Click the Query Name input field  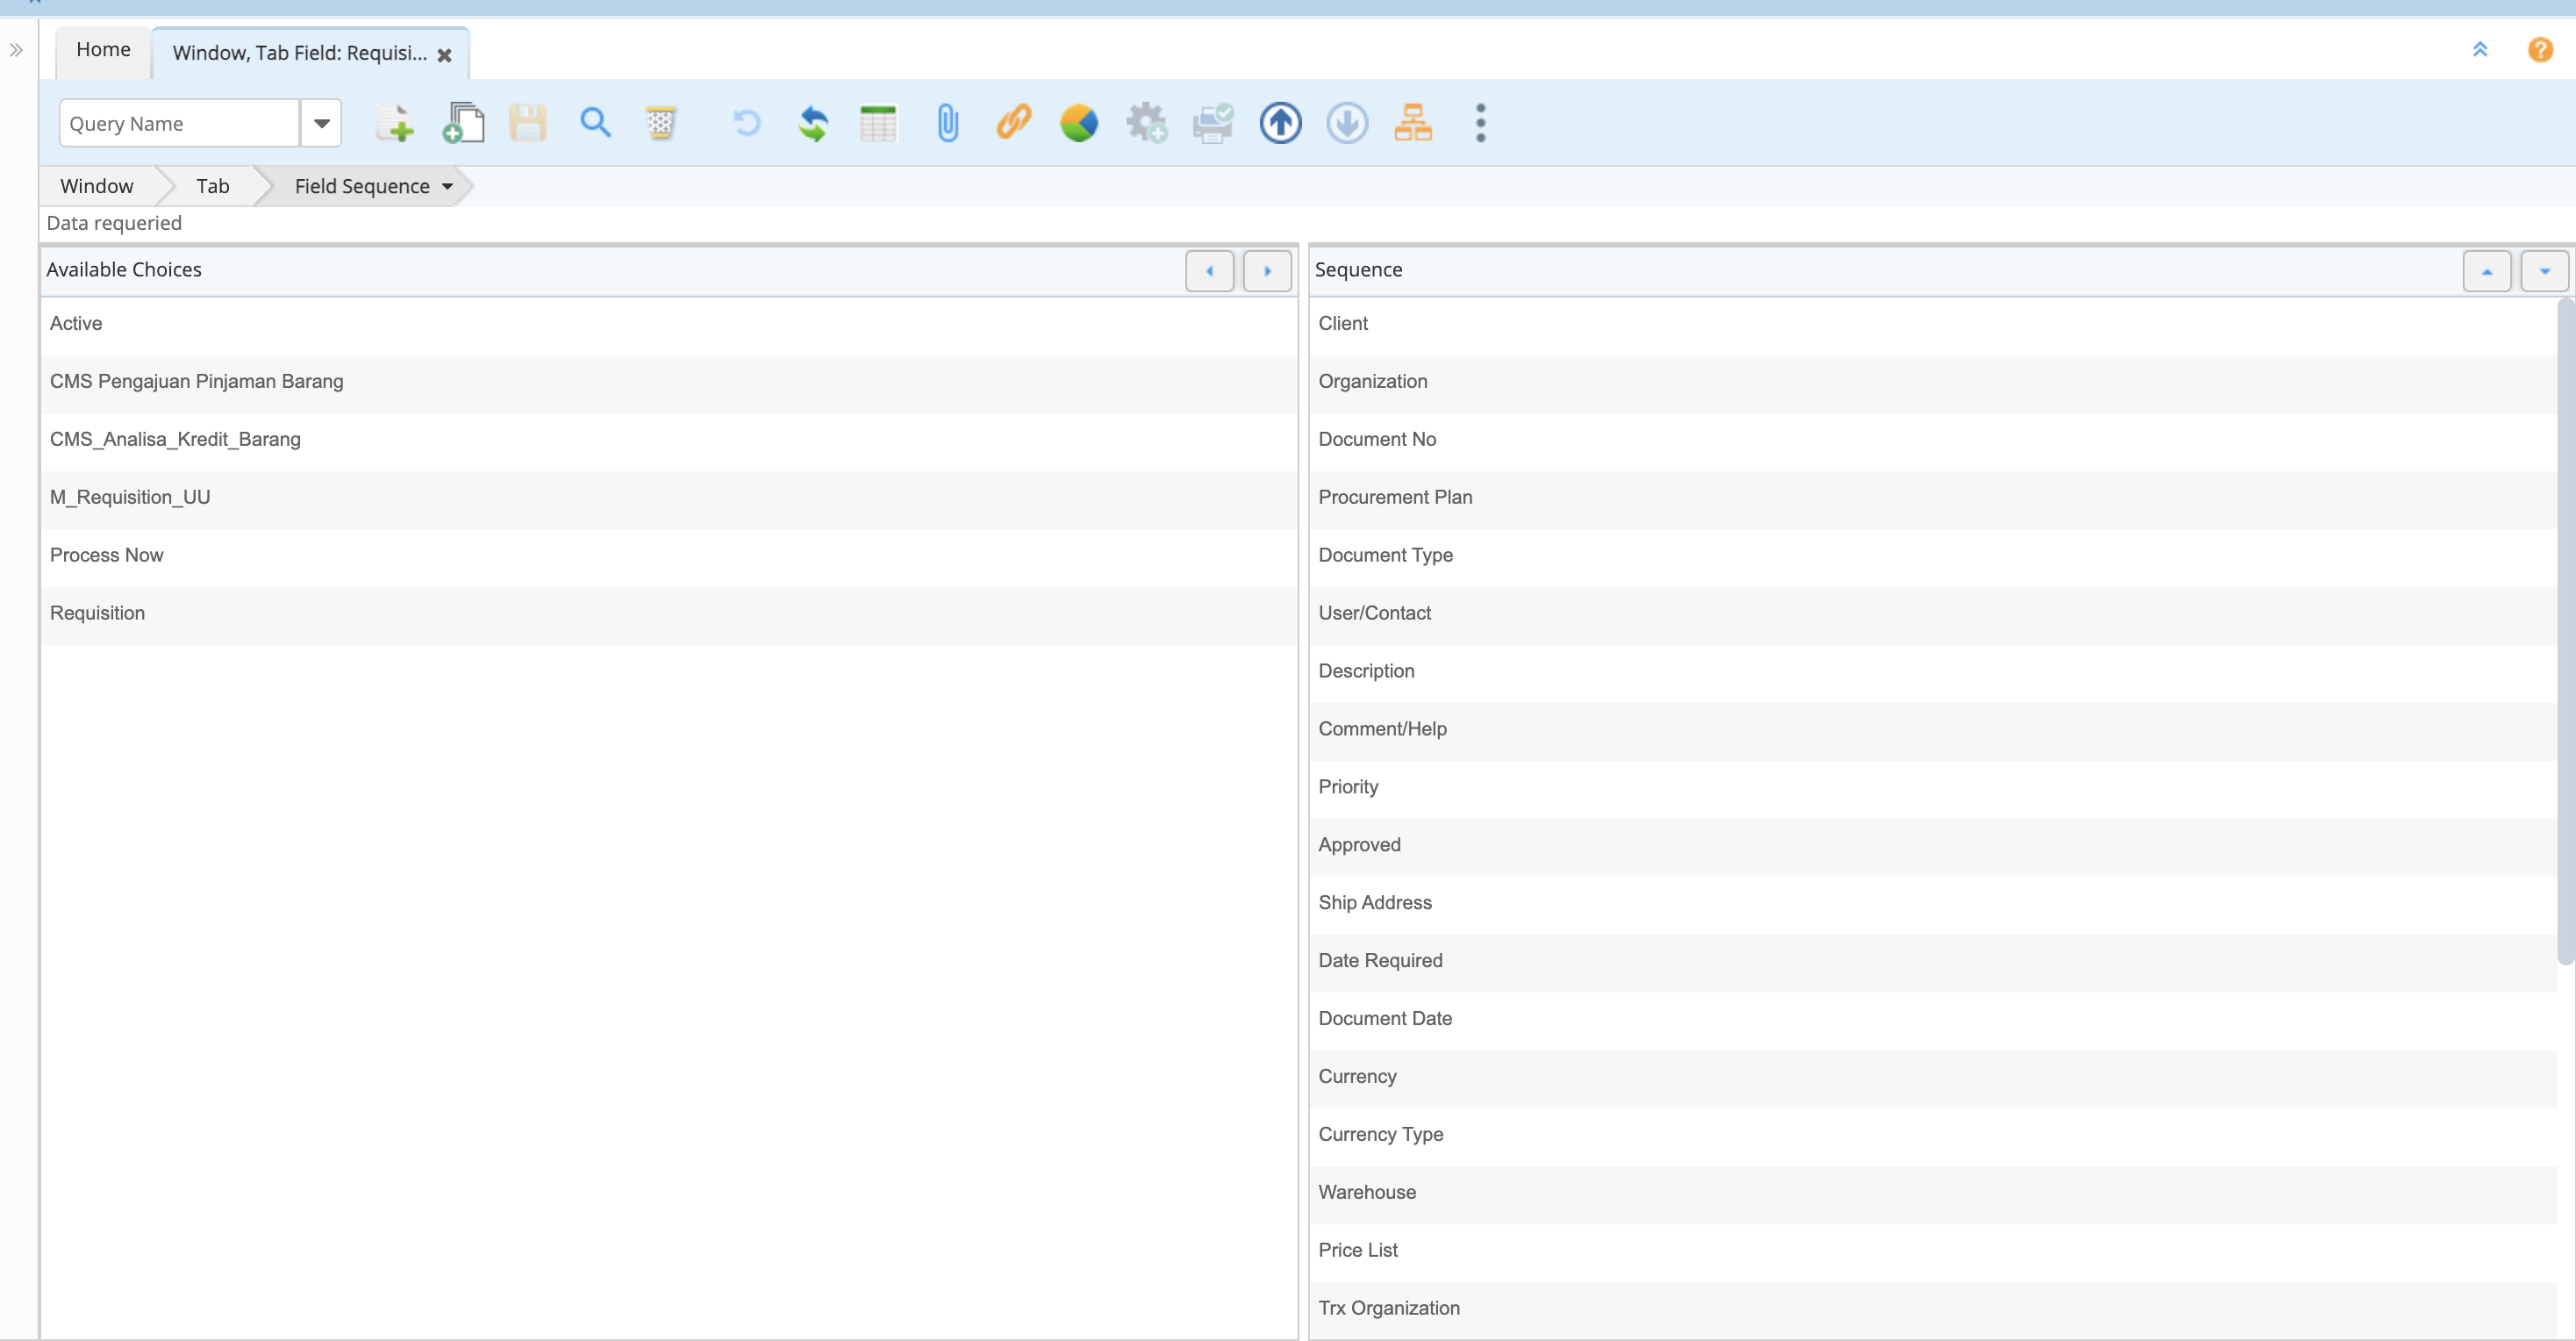(x=180, y=123)
